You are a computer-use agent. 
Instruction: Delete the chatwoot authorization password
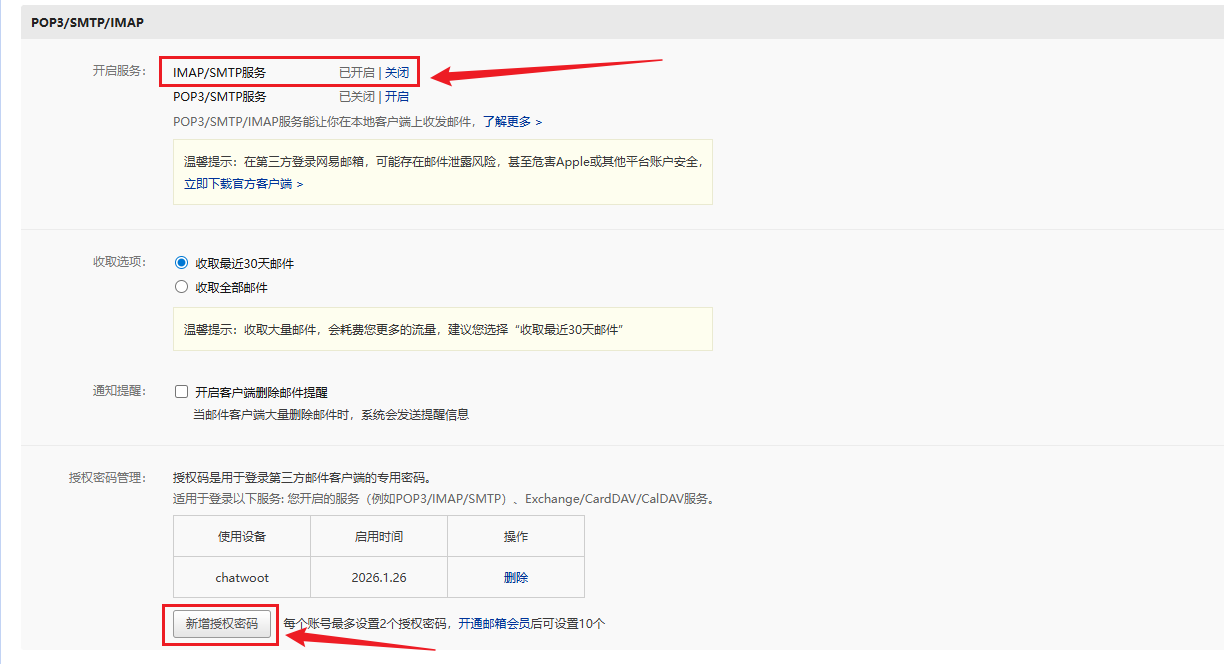[x=516, y=577]
